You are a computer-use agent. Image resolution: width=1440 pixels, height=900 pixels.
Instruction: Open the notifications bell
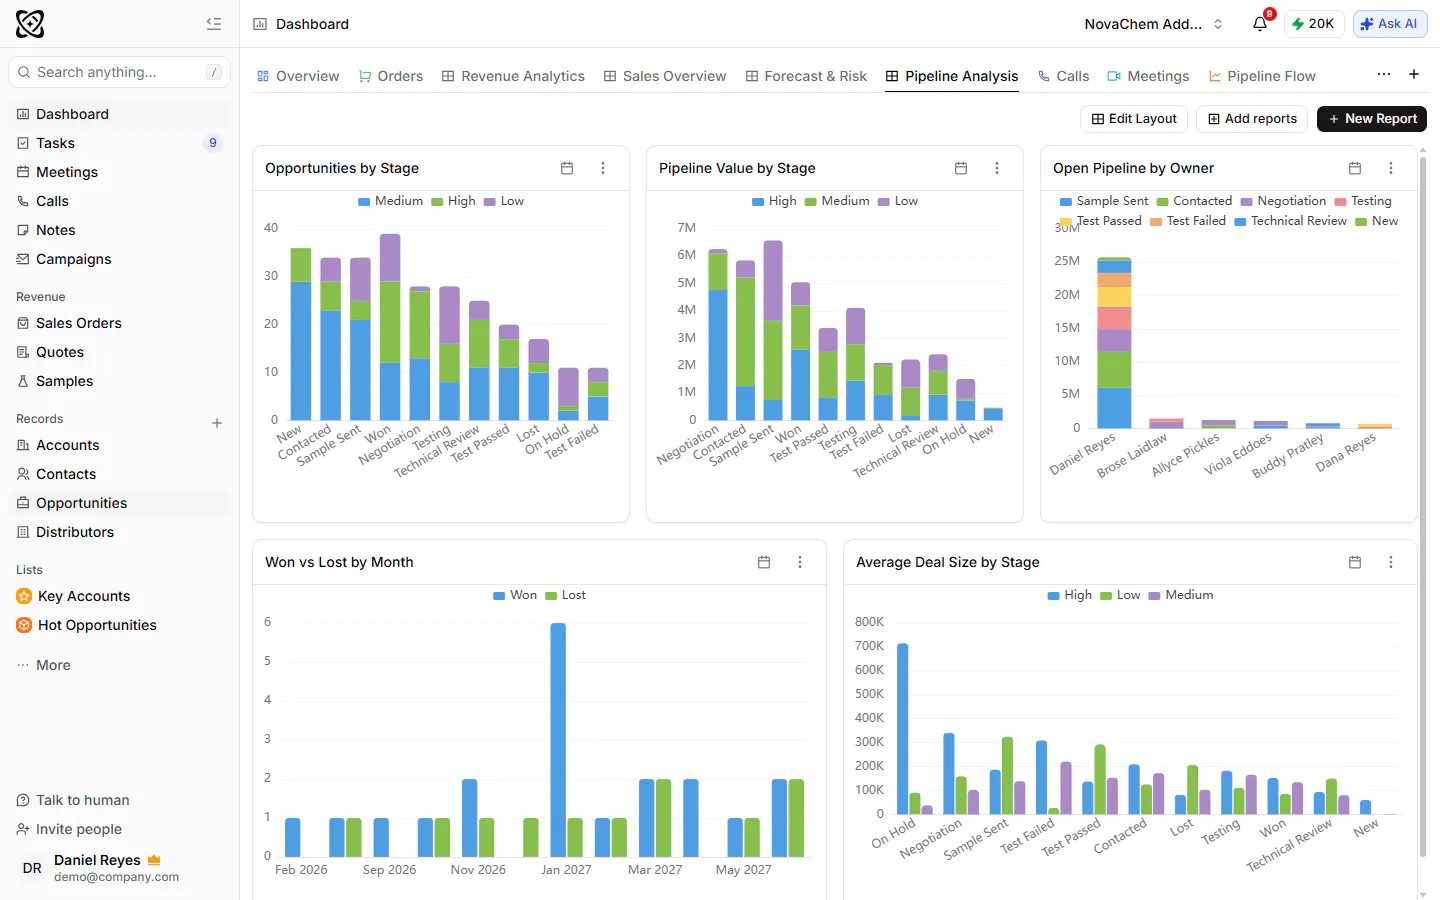pyautogui.click(x=1260, y=24)
